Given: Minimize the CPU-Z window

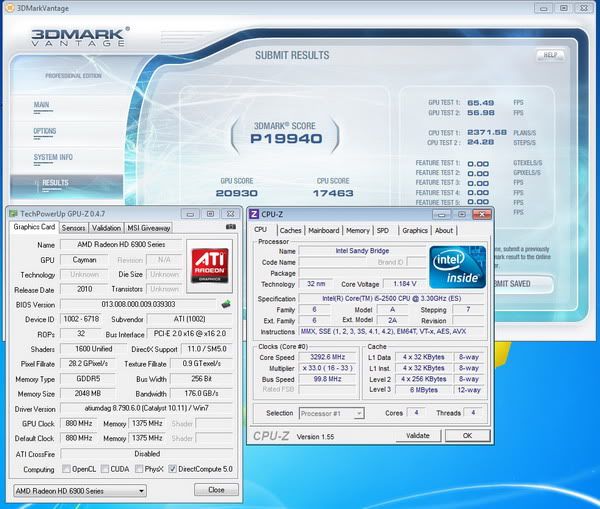Looking at the screenshot, I should pos(441,214).
